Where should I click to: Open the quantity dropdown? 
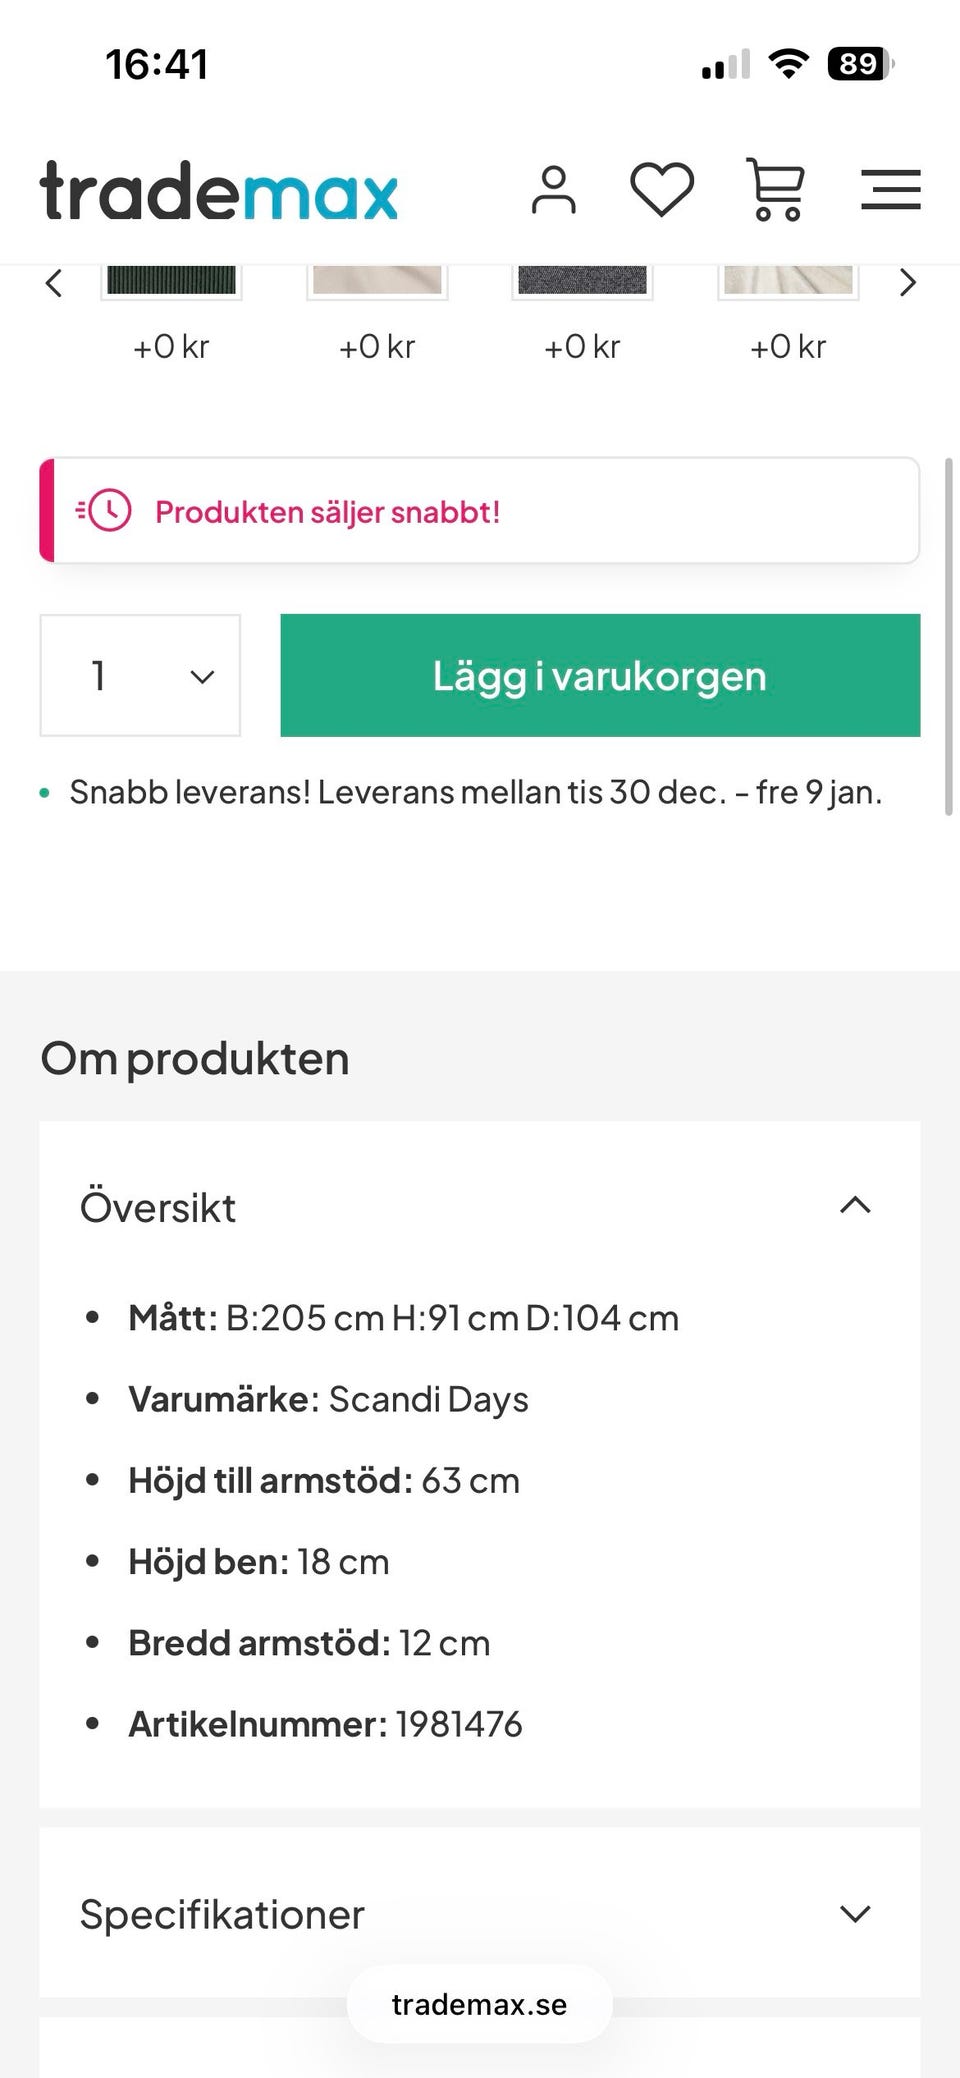click(140, 676)
